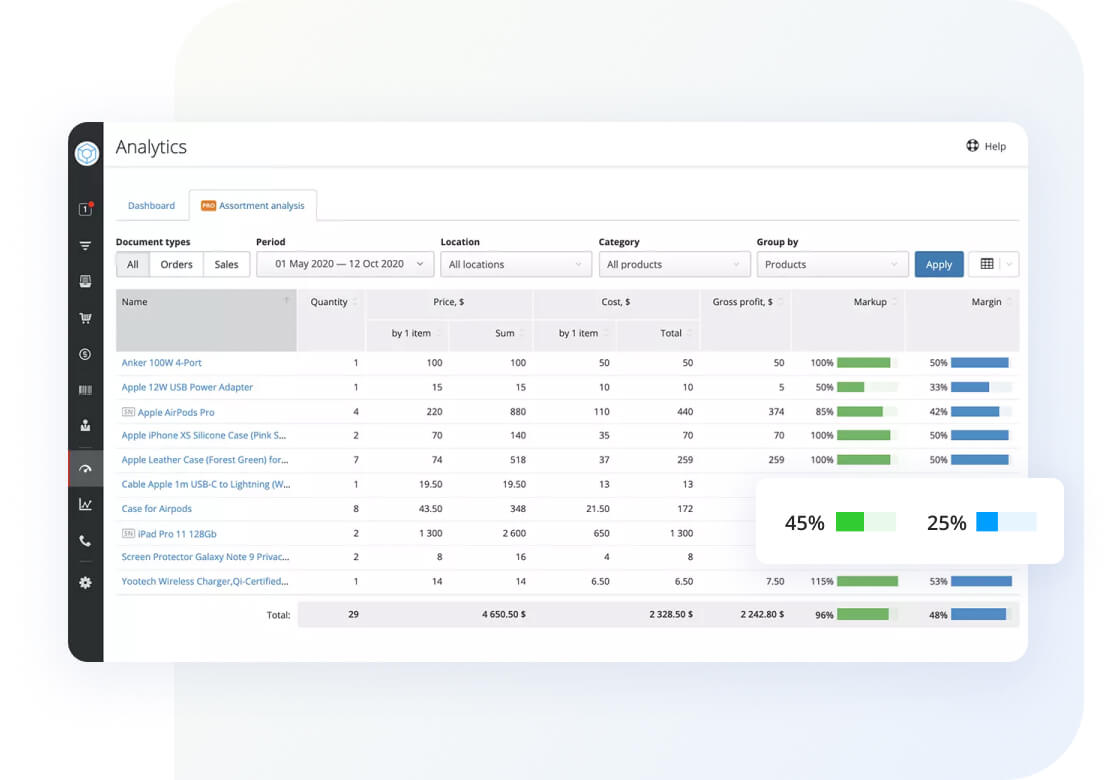The image size is (1112, 780).
Task: Expand the All locations dropdown
Action: (516, 264)
